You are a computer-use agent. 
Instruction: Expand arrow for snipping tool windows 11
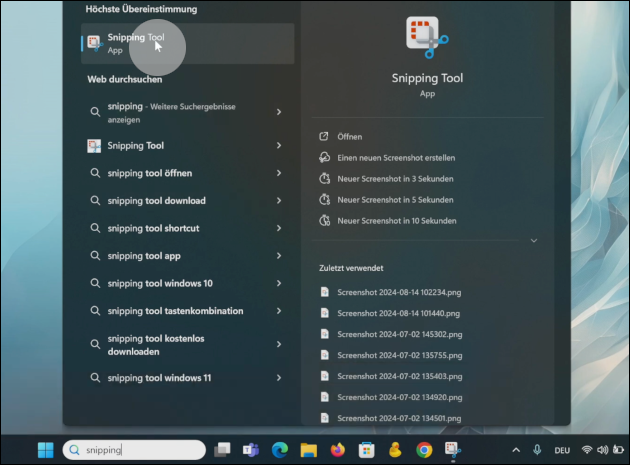point(279,378)
